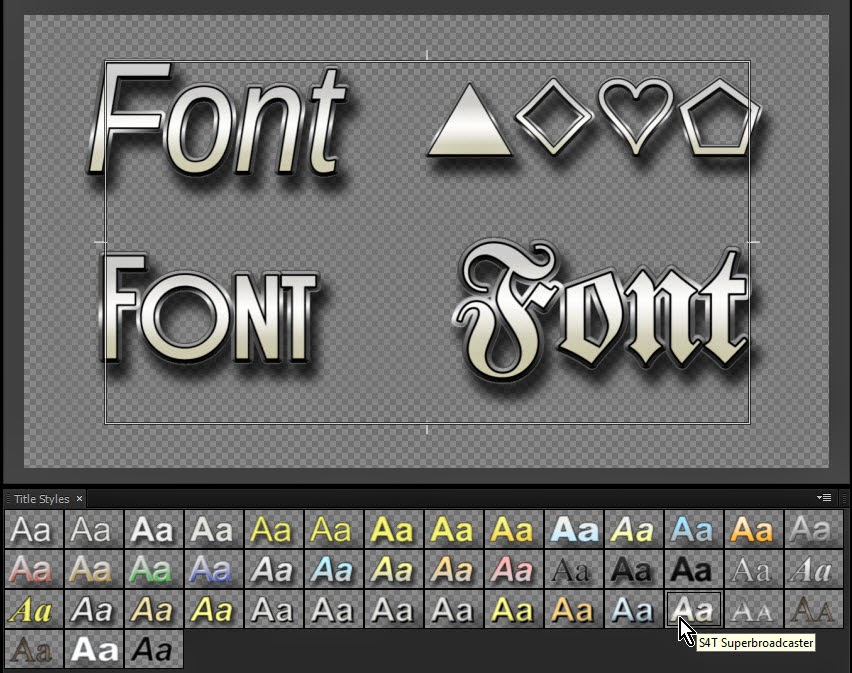
Task: Apply the blue gradient Aa style
Action: pyautogui.click(x=210, y=570)
